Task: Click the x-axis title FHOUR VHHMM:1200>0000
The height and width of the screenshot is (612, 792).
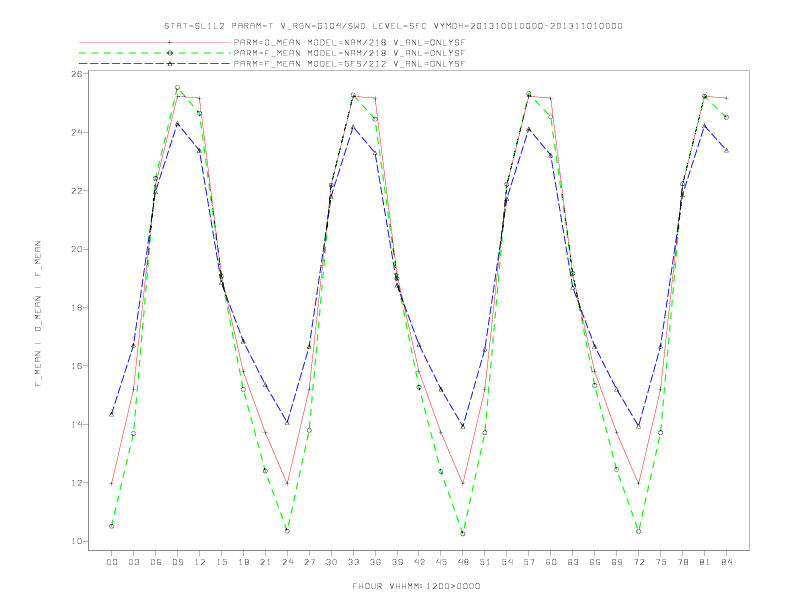Action: click(416, 586)
